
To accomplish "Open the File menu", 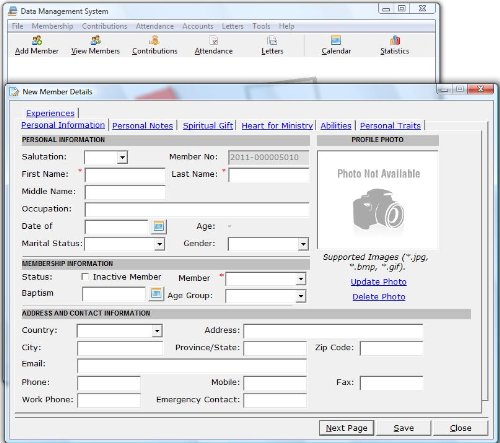I will 17,26.
